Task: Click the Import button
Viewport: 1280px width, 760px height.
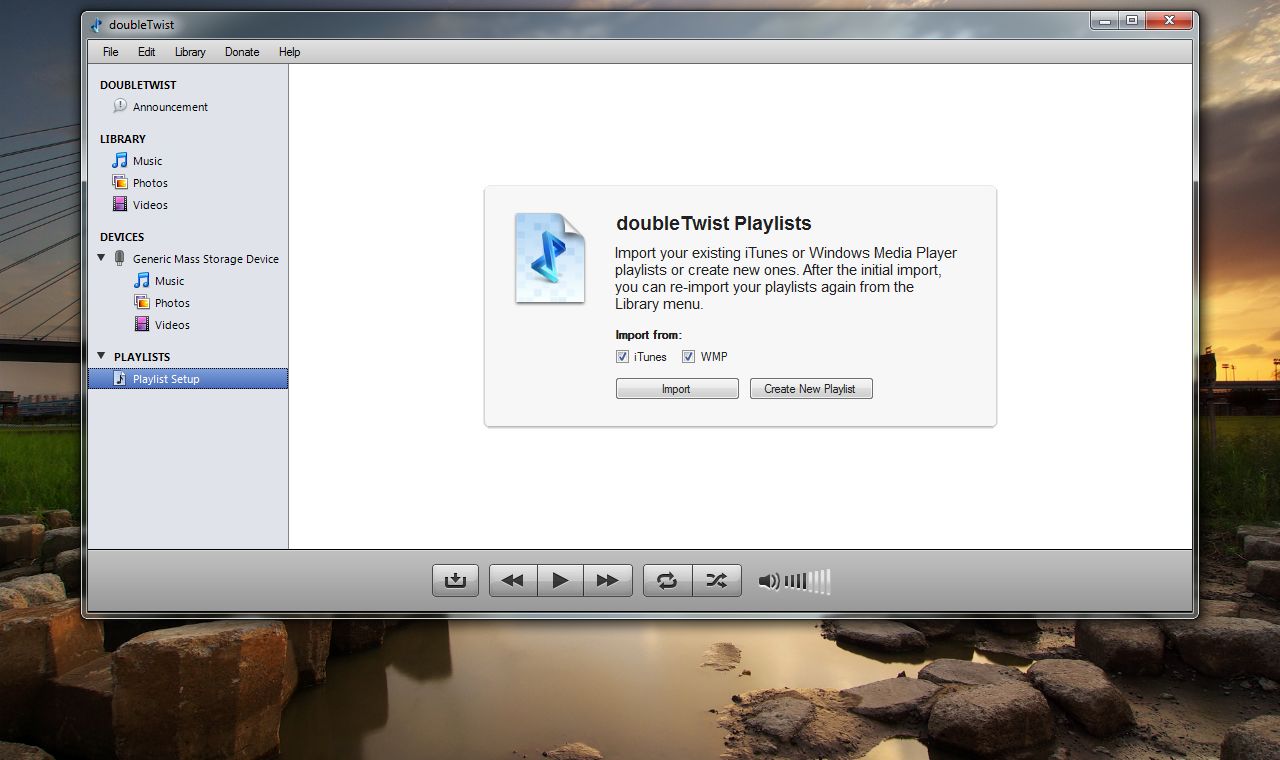Action: [x=677, y=389]
